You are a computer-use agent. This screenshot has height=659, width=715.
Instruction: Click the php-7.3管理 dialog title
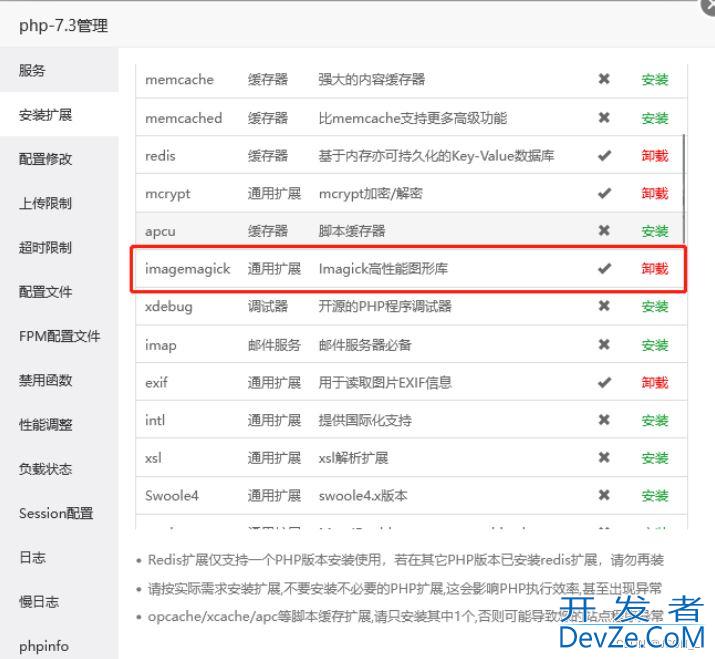pyautogui.click(x=63, y=26)
